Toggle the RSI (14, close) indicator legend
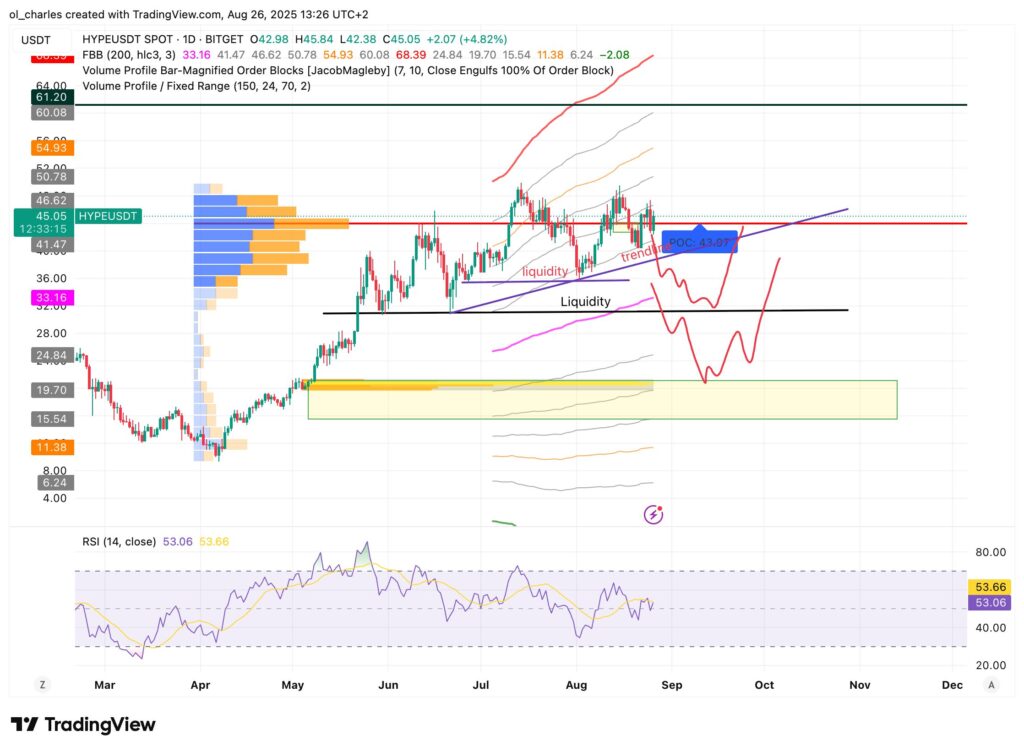 [119, 542]
